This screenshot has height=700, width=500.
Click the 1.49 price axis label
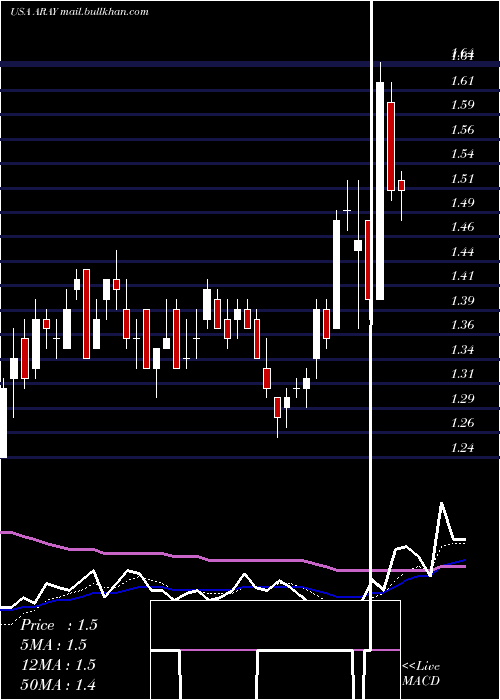coord(462,203)
